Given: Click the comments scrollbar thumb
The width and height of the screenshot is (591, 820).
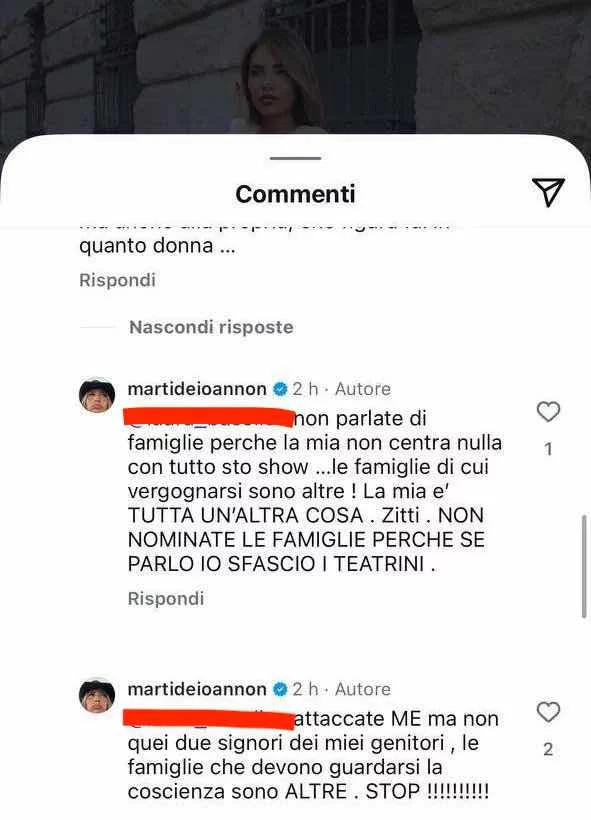Looking at the screenshot, I should [584, 567].
